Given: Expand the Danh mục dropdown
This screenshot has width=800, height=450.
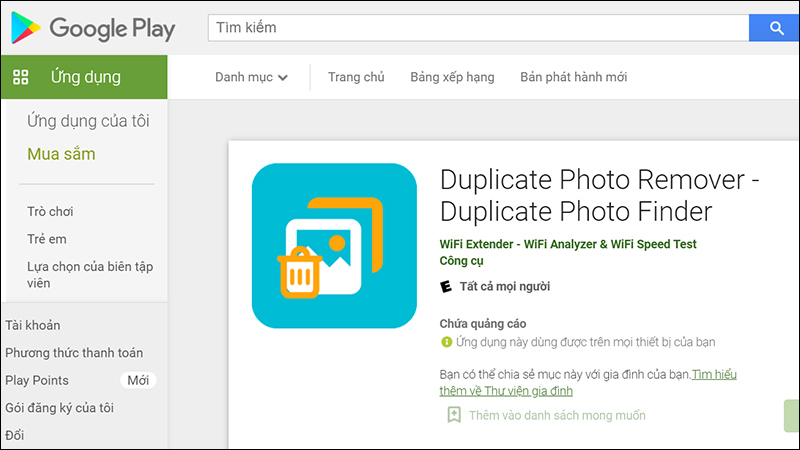Looking at the screenshot, I should (x=251, y=77).
